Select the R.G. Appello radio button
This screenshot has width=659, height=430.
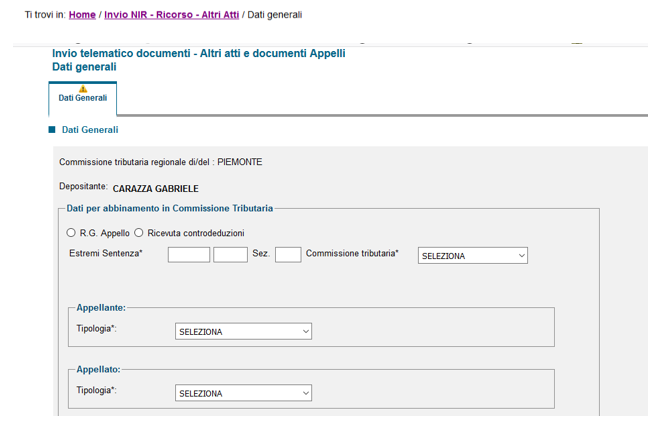tap(71, 232)
